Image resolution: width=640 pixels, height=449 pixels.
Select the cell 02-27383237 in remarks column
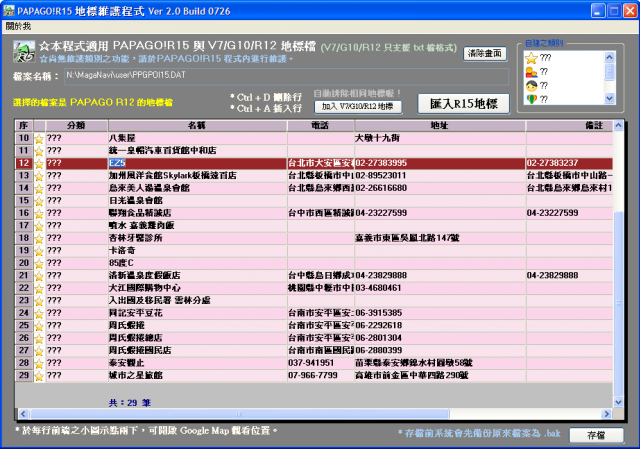(569, 163)
